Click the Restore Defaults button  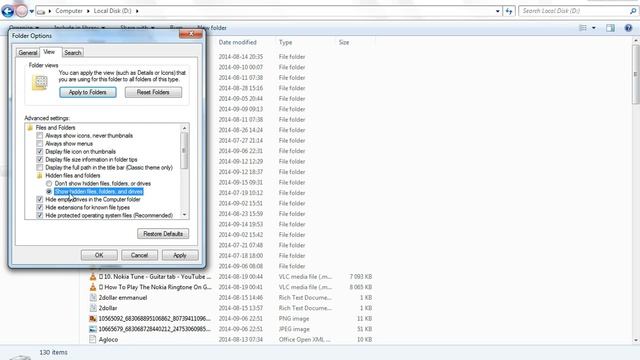click(163, 234)
